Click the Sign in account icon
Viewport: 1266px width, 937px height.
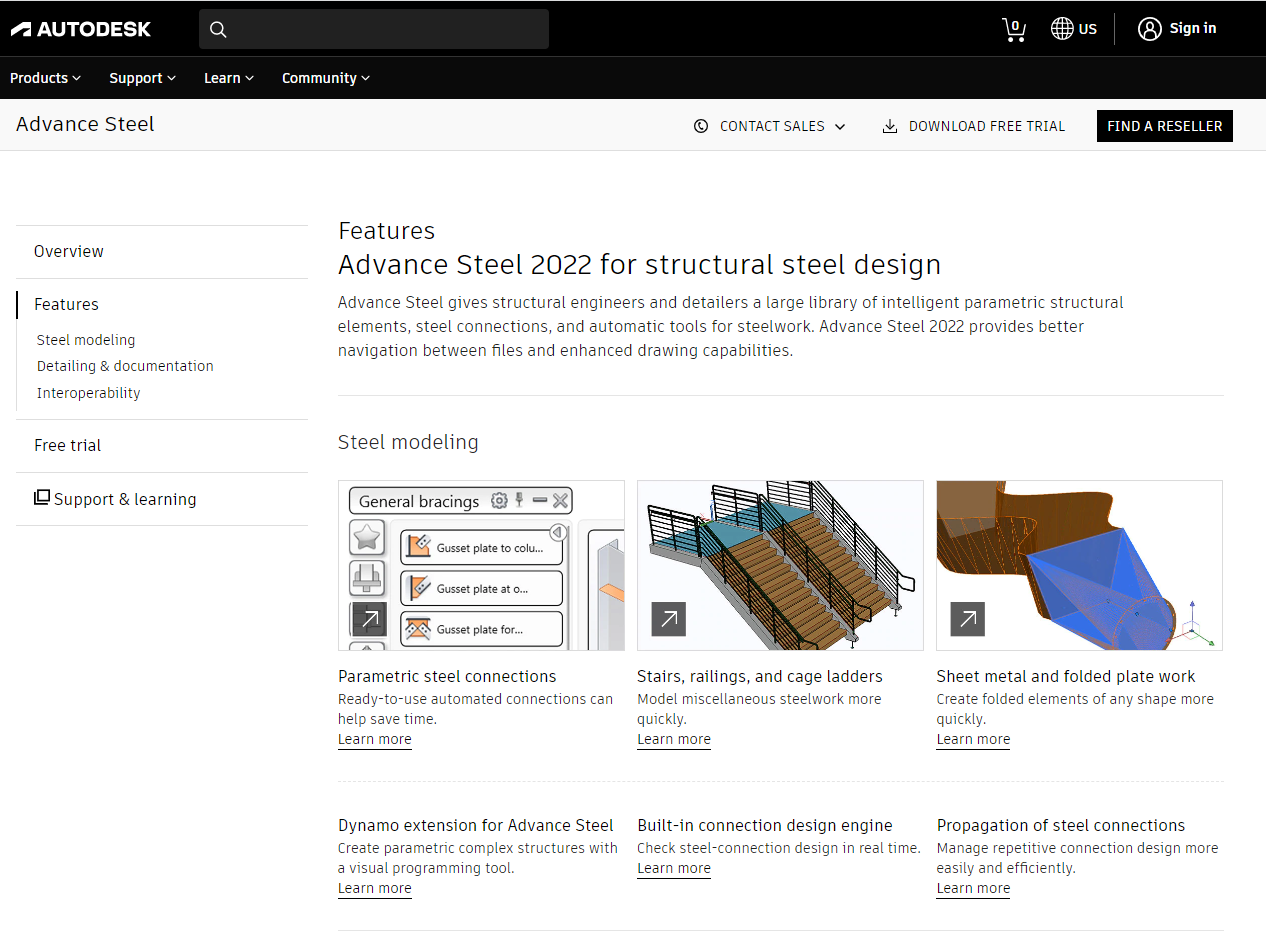1148,28
